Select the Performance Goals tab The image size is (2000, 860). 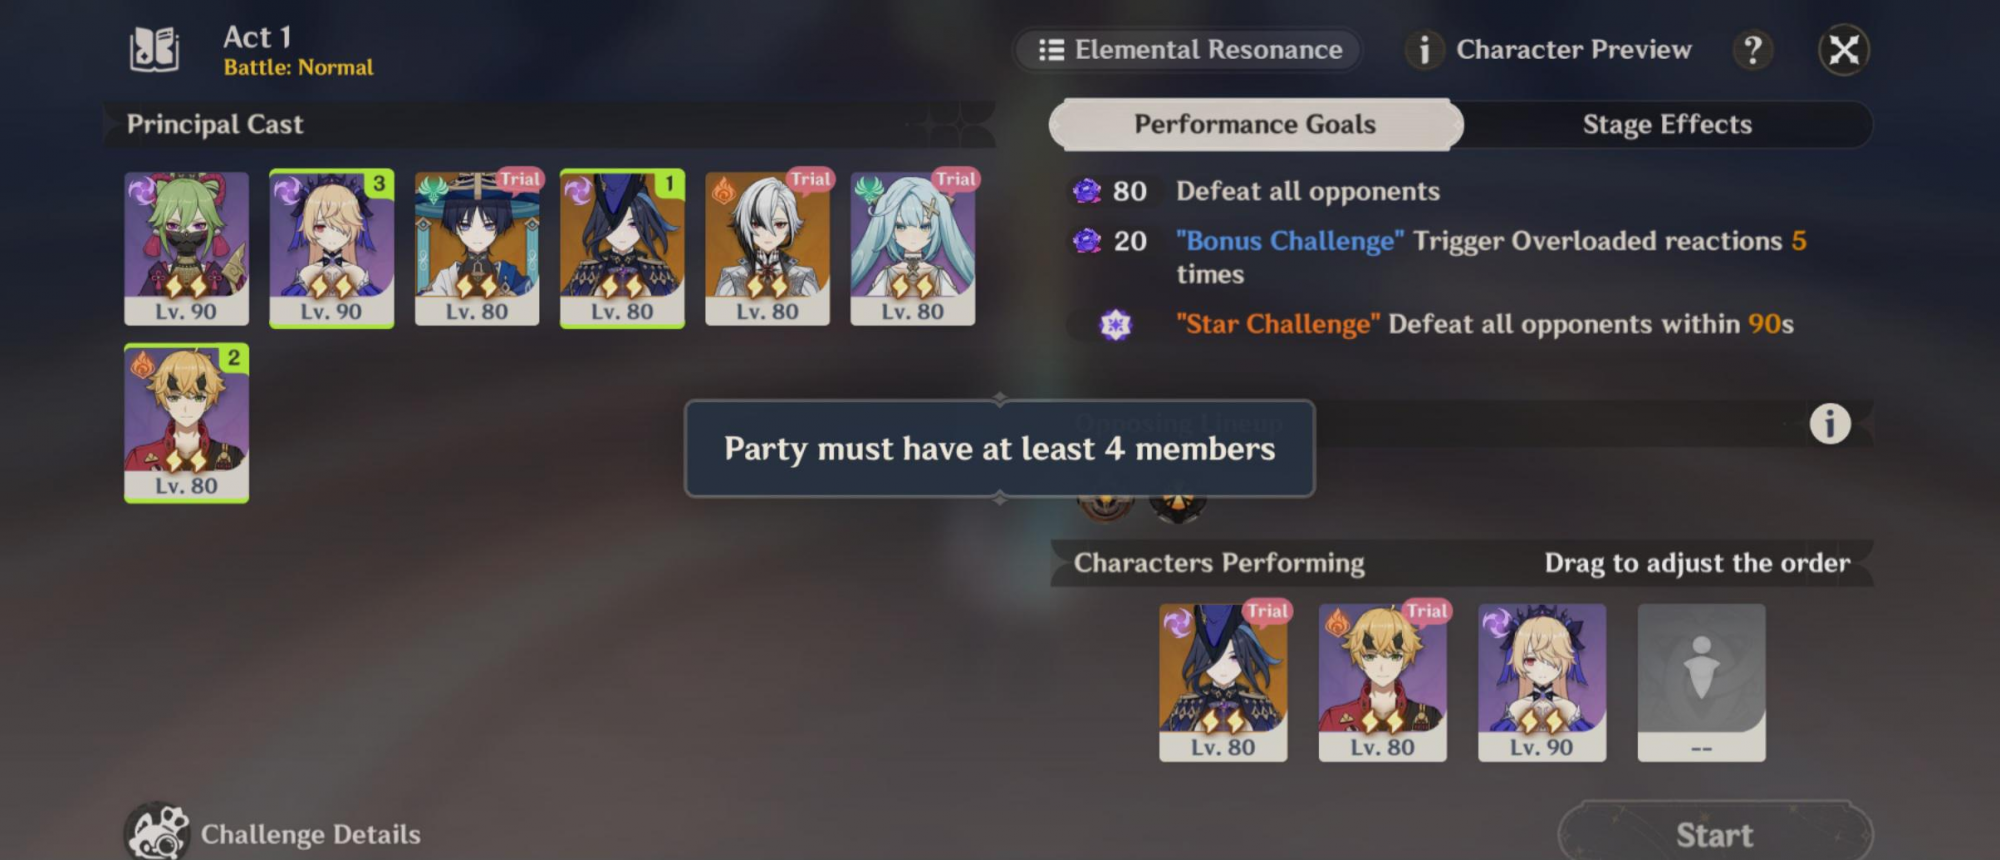[1255, 124]
